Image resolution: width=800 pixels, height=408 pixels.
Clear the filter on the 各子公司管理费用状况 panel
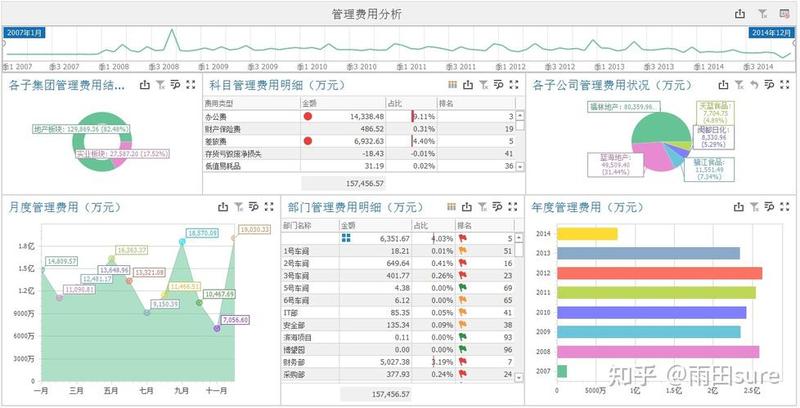pyautogui.click(x=739, y=85)
